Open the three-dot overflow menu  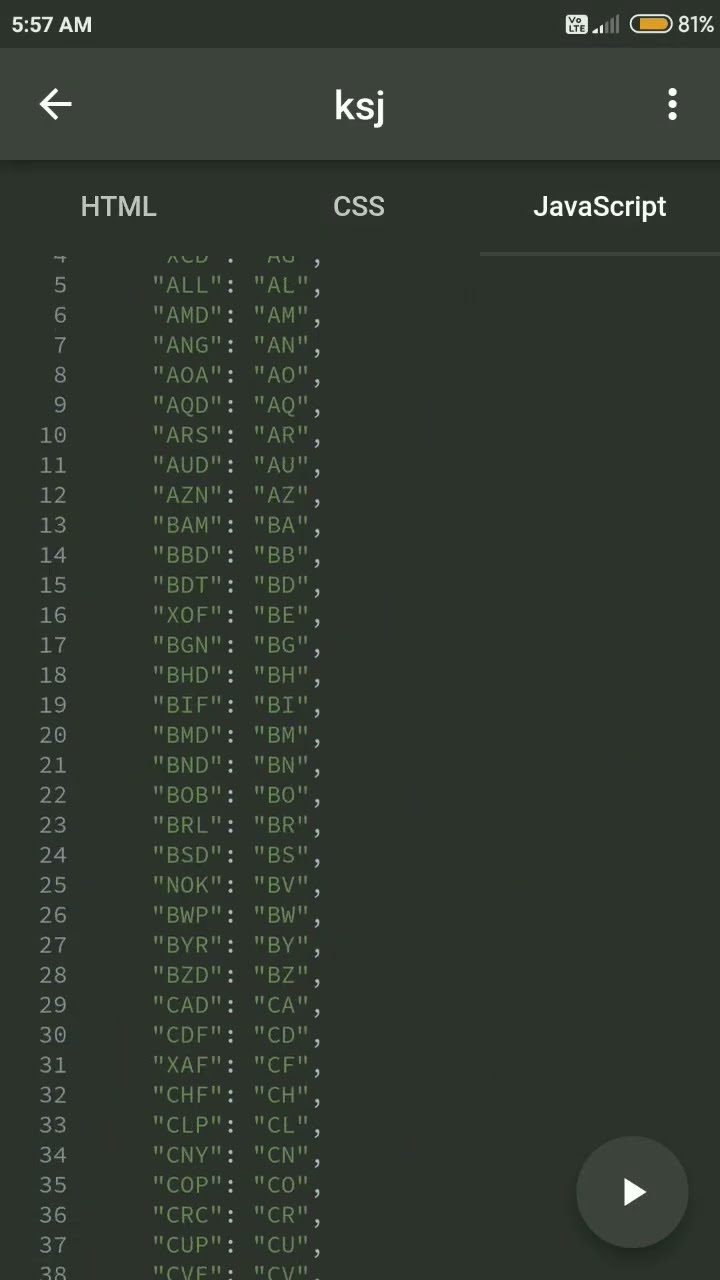673,104
